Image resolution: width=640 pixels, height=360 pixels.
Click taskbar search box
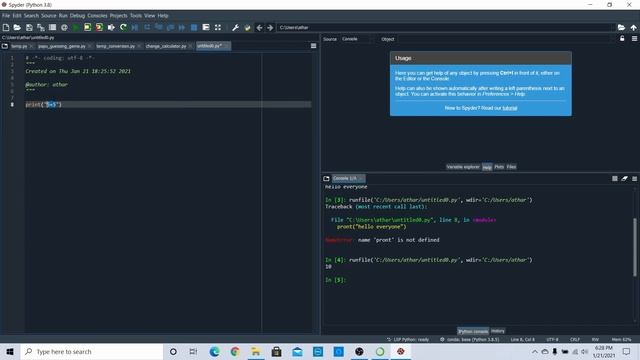[x=92, y=351]
